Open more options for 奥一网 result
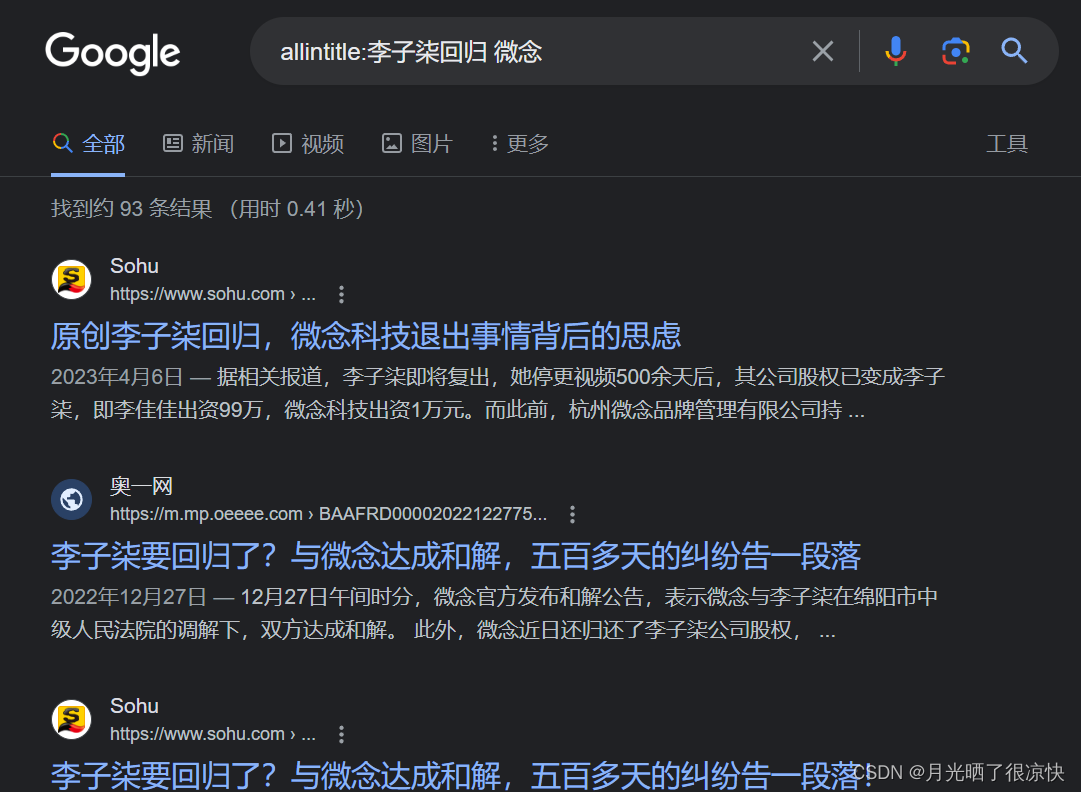 pos(572,514)
